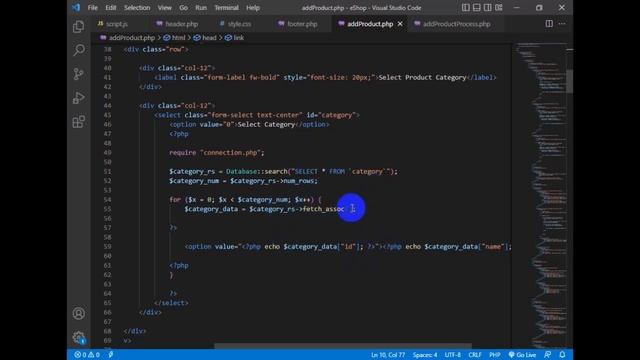The height and width of the screenshot is (360, 640).
Task: Open the Selection menu
Action: click(x=137, y=8)
